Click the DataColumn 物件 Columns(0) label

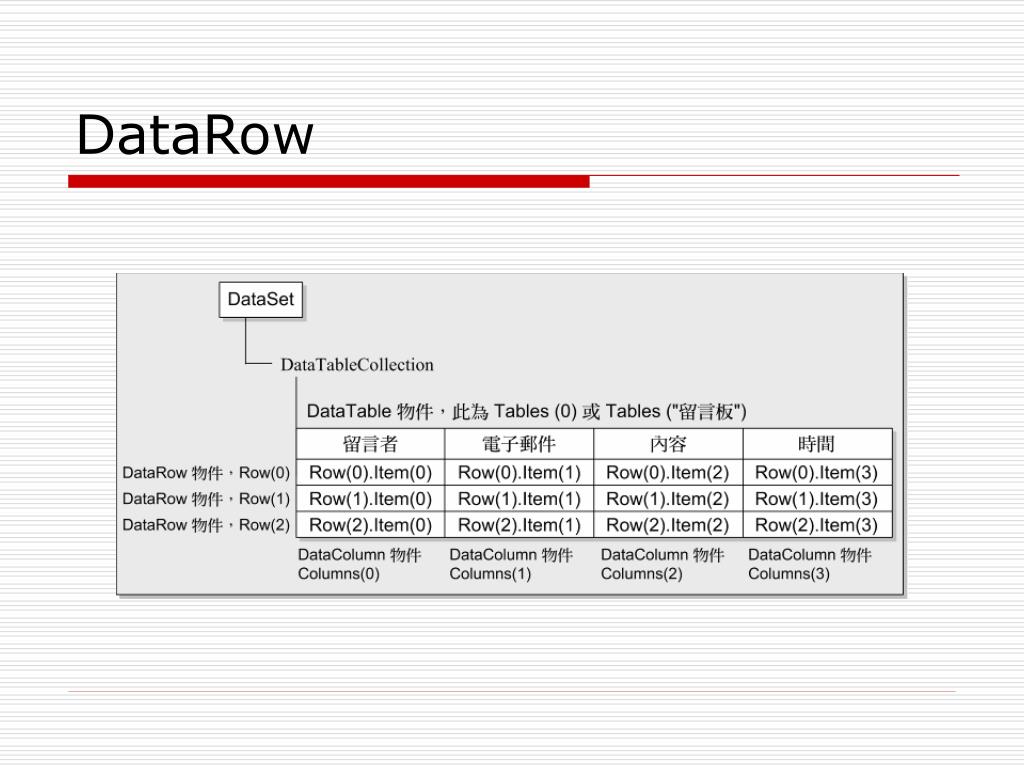pyautogui.click(x=360, y=564)
